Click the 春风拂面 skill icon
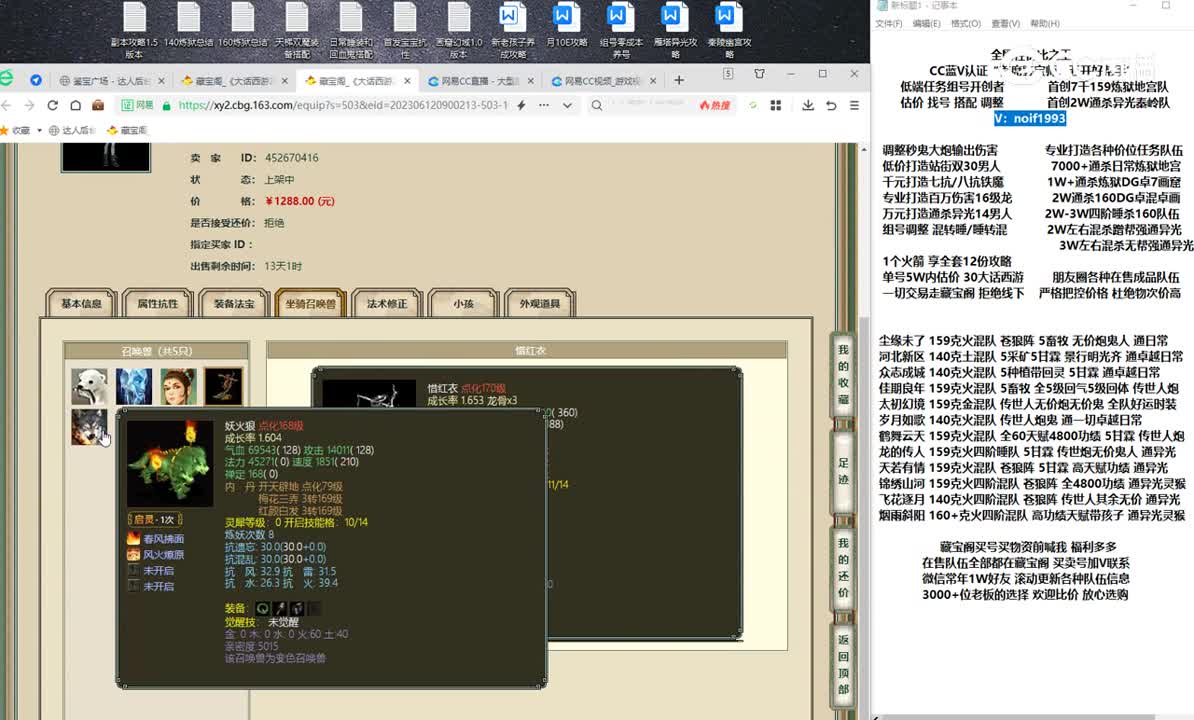Viewport: 1194px width, 720px height. coord(134,539)
